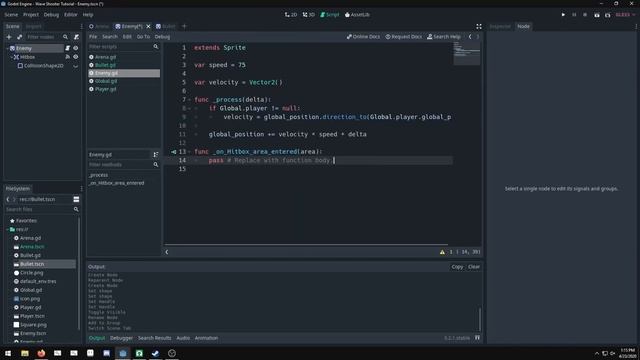Add a new node with plus icon
Viewport: 640px width, 360px height.
pos(9,37)
